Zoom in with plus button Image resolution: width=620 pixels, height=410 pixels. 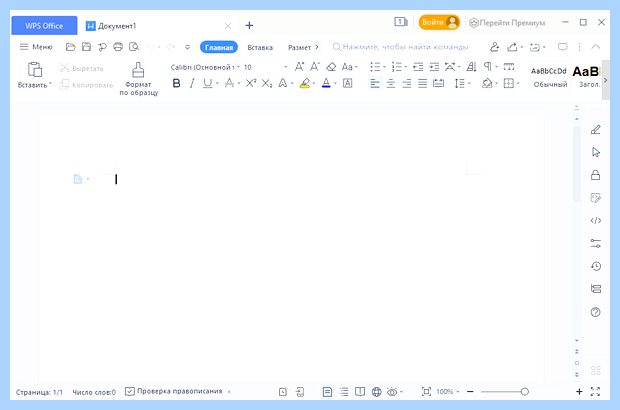click(579, 391)
